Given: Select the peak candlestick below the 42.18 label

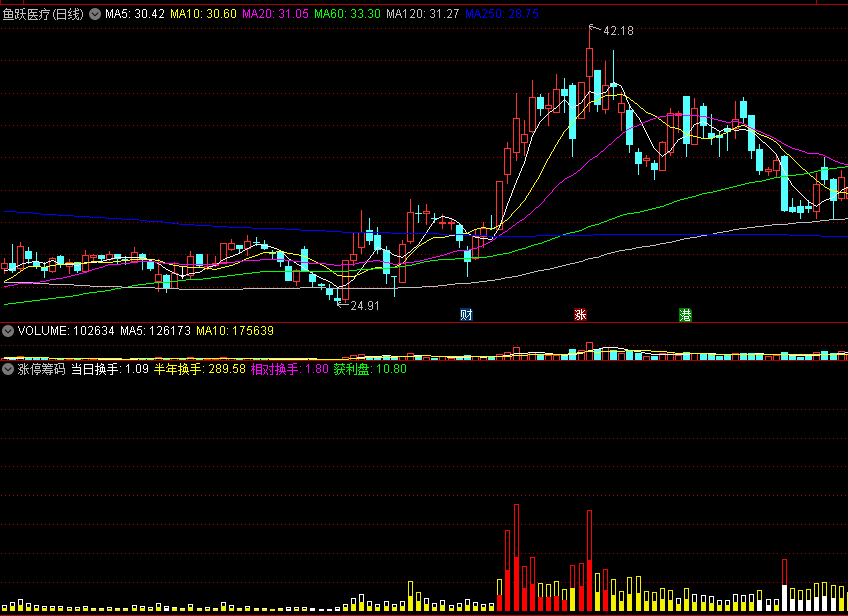Looking at the screenshot, I should click(589, 62).
